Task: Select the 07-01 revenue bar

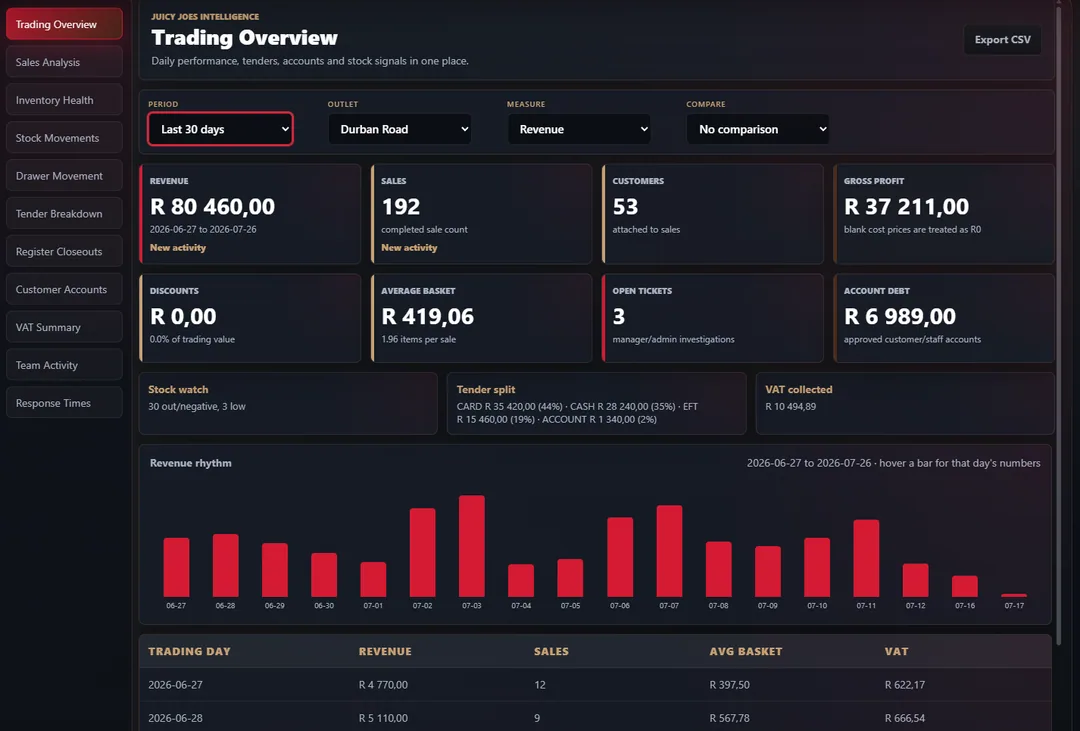Action: click(x=373, y=579)
